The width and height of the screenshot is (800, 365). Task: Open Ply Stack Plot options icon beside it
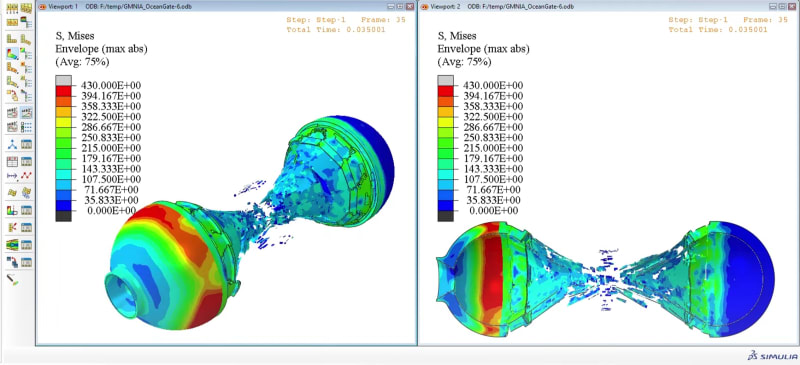[27, 95]
